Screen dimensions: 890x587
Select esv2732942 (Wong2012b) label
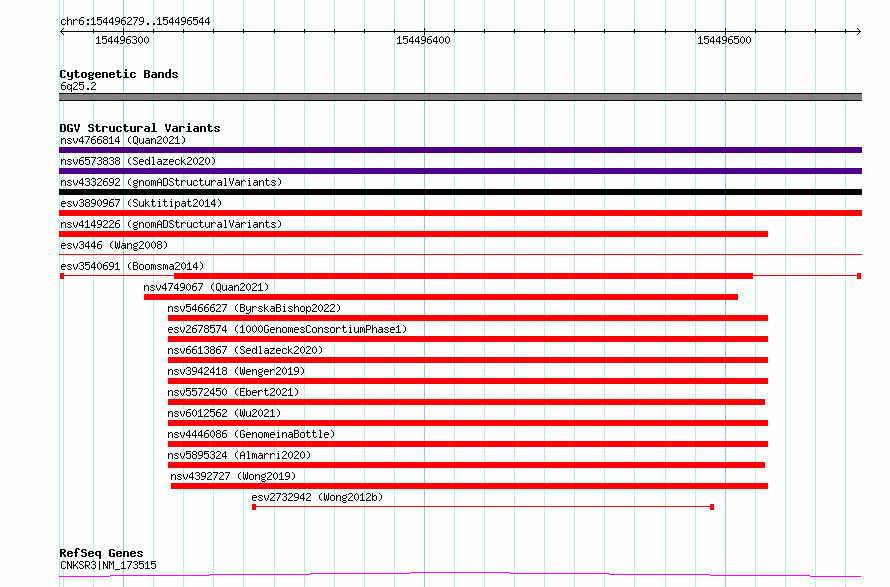pyautogui.click(x=317, y=497)
